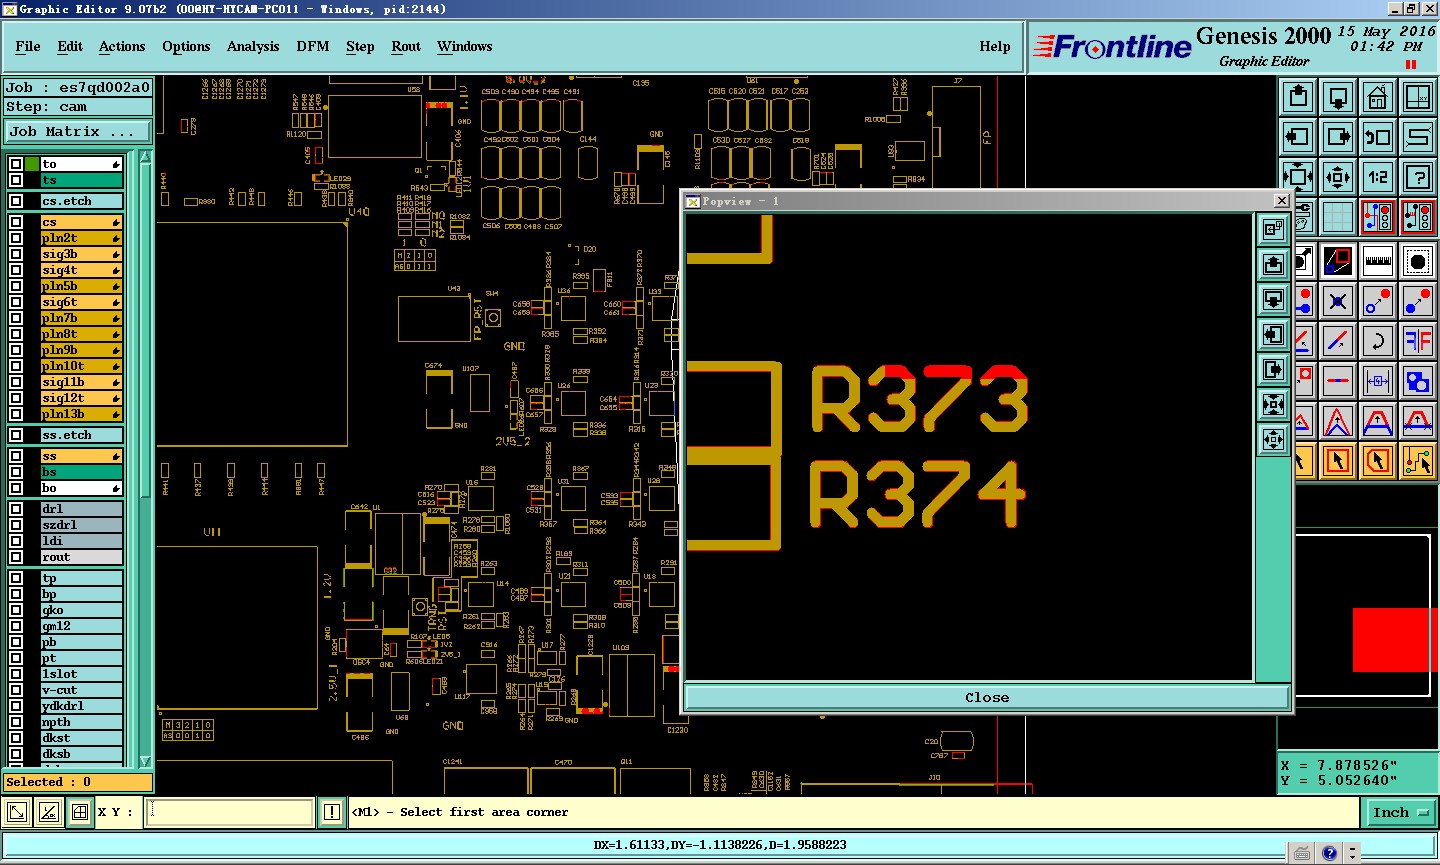Click the pan-up icon in toolbar

click(1297, 97)
